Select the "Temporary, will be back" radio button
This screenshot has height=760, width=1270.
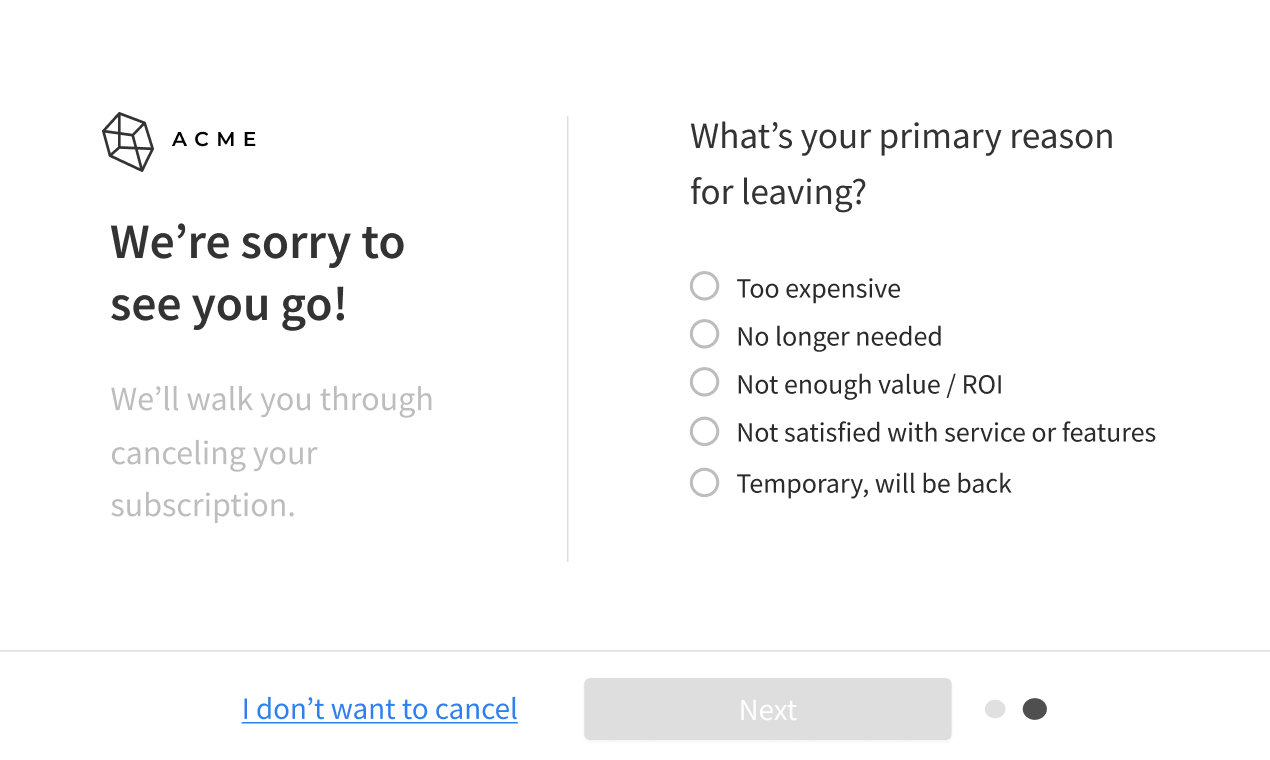tap(704, 483)
